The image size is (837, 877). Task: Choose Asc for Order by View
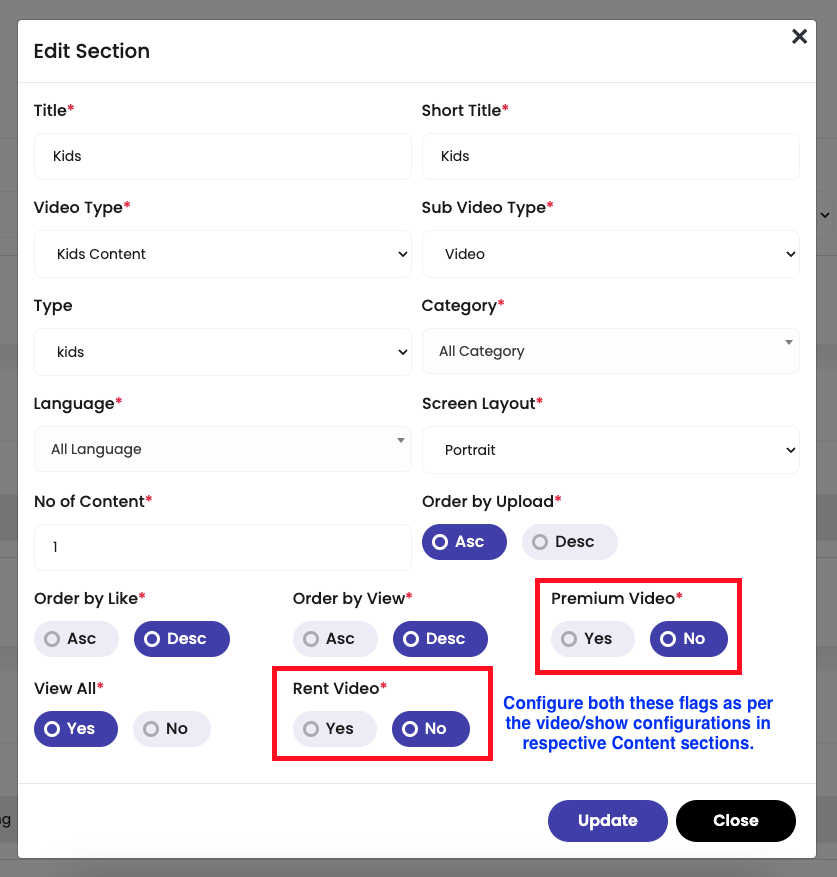(x=335, y=639)
